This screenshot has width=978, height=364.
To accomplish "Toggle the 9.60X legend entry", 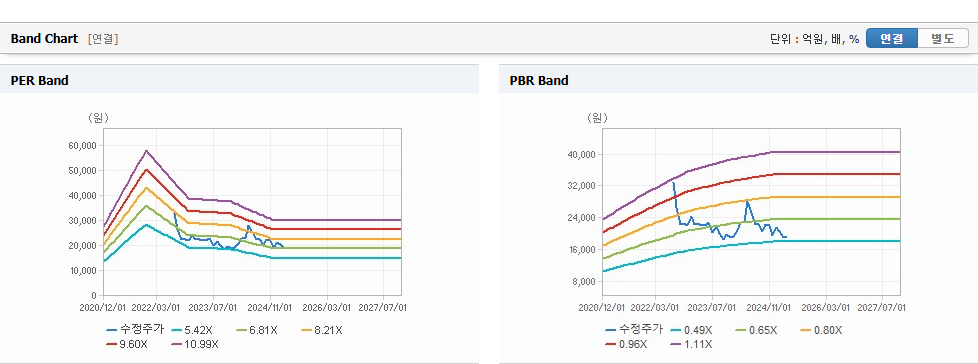I will [127, 343].
